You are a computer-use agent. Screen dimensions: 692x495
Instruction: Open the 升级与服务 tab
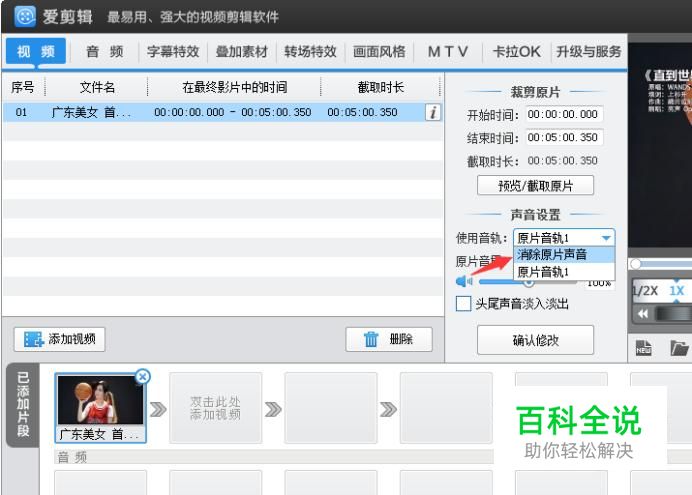pyautogui.click(x=588, y=52)
